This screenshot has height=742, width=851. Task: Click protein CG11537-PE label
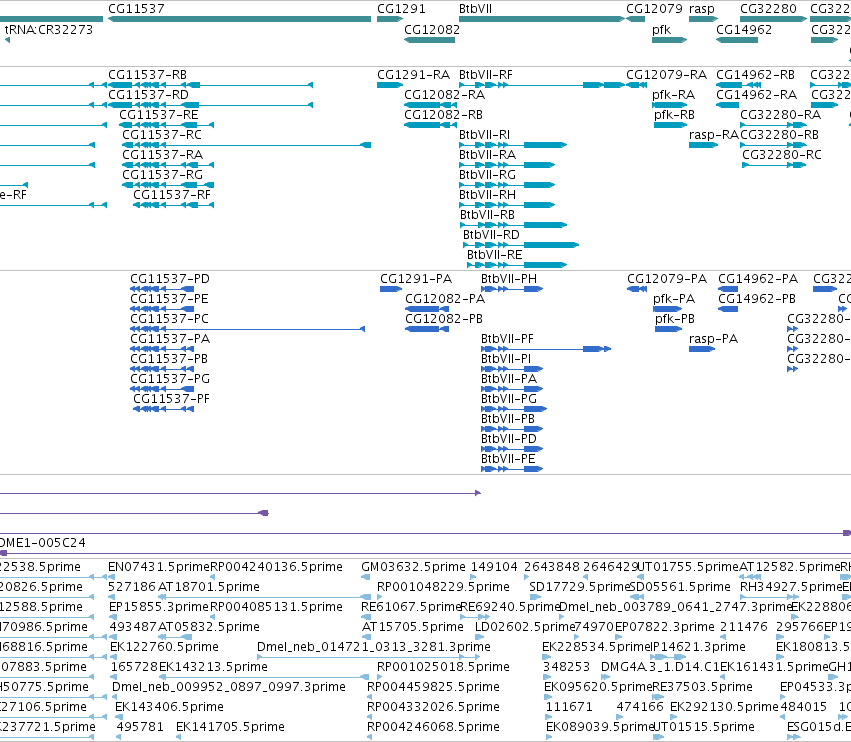(x=169, y=299)
